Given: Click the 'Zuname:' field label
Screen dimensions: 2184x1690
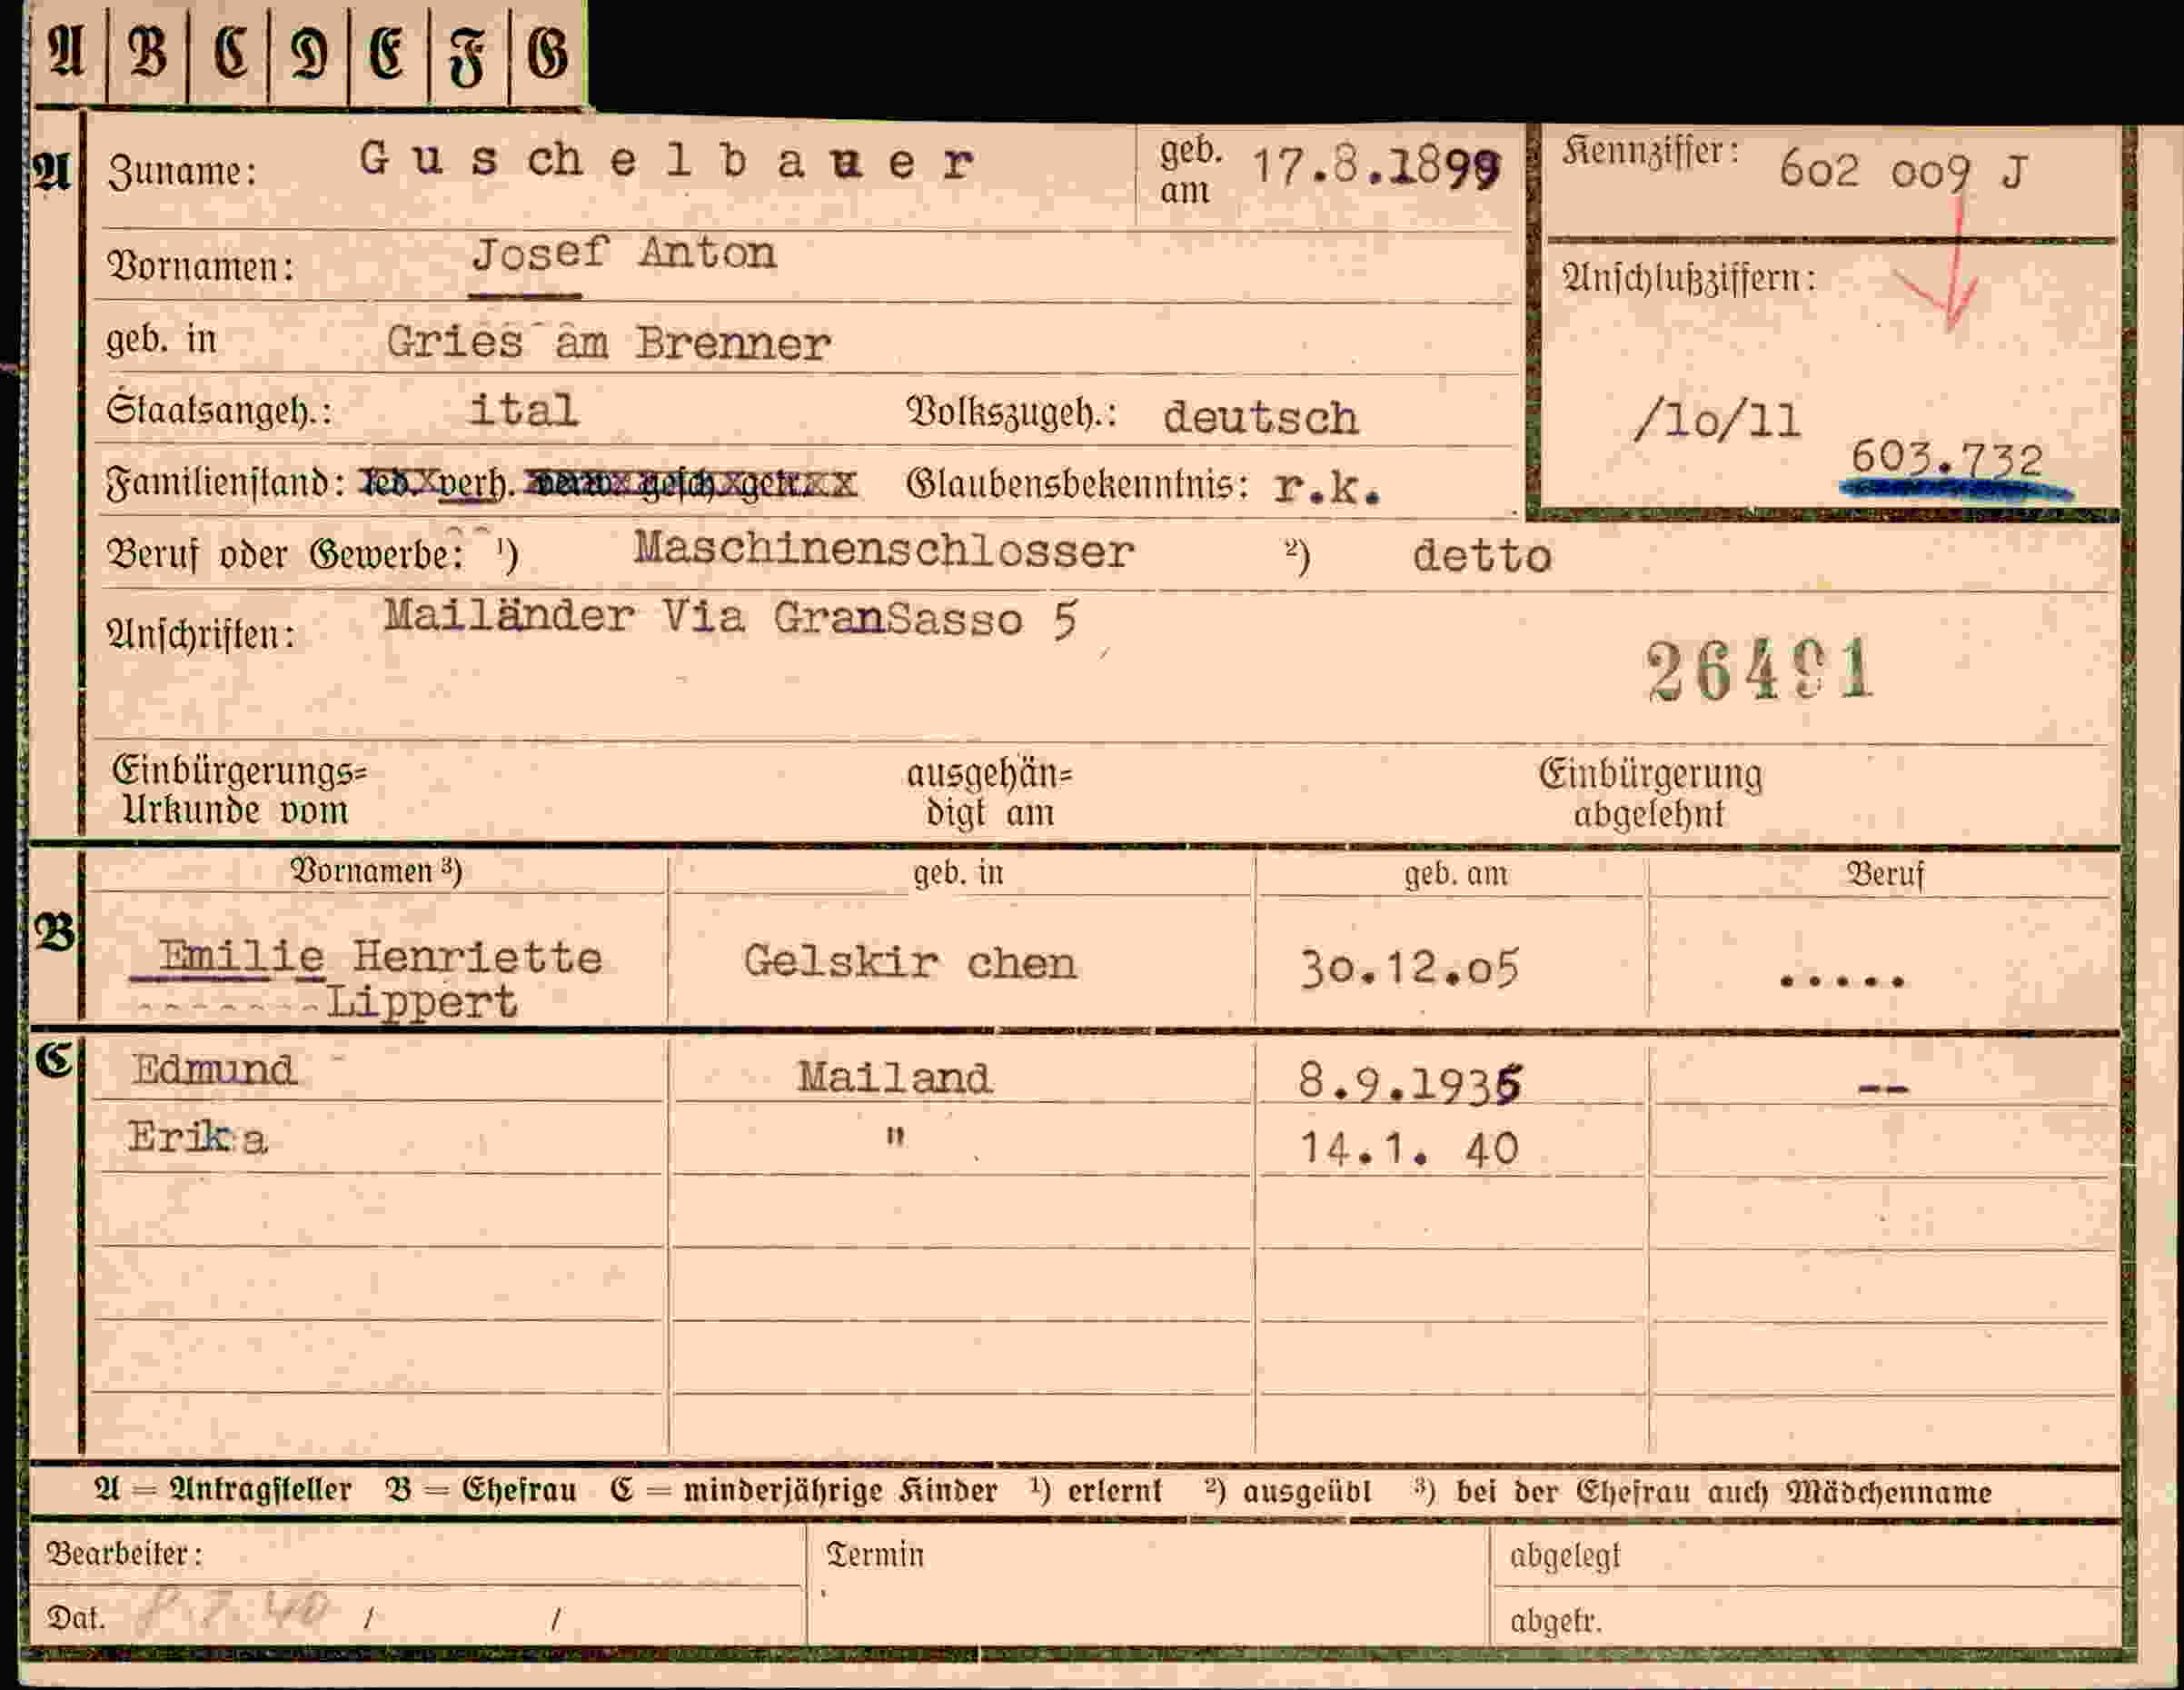Looking at the screenshot, I should pos(182,171).
